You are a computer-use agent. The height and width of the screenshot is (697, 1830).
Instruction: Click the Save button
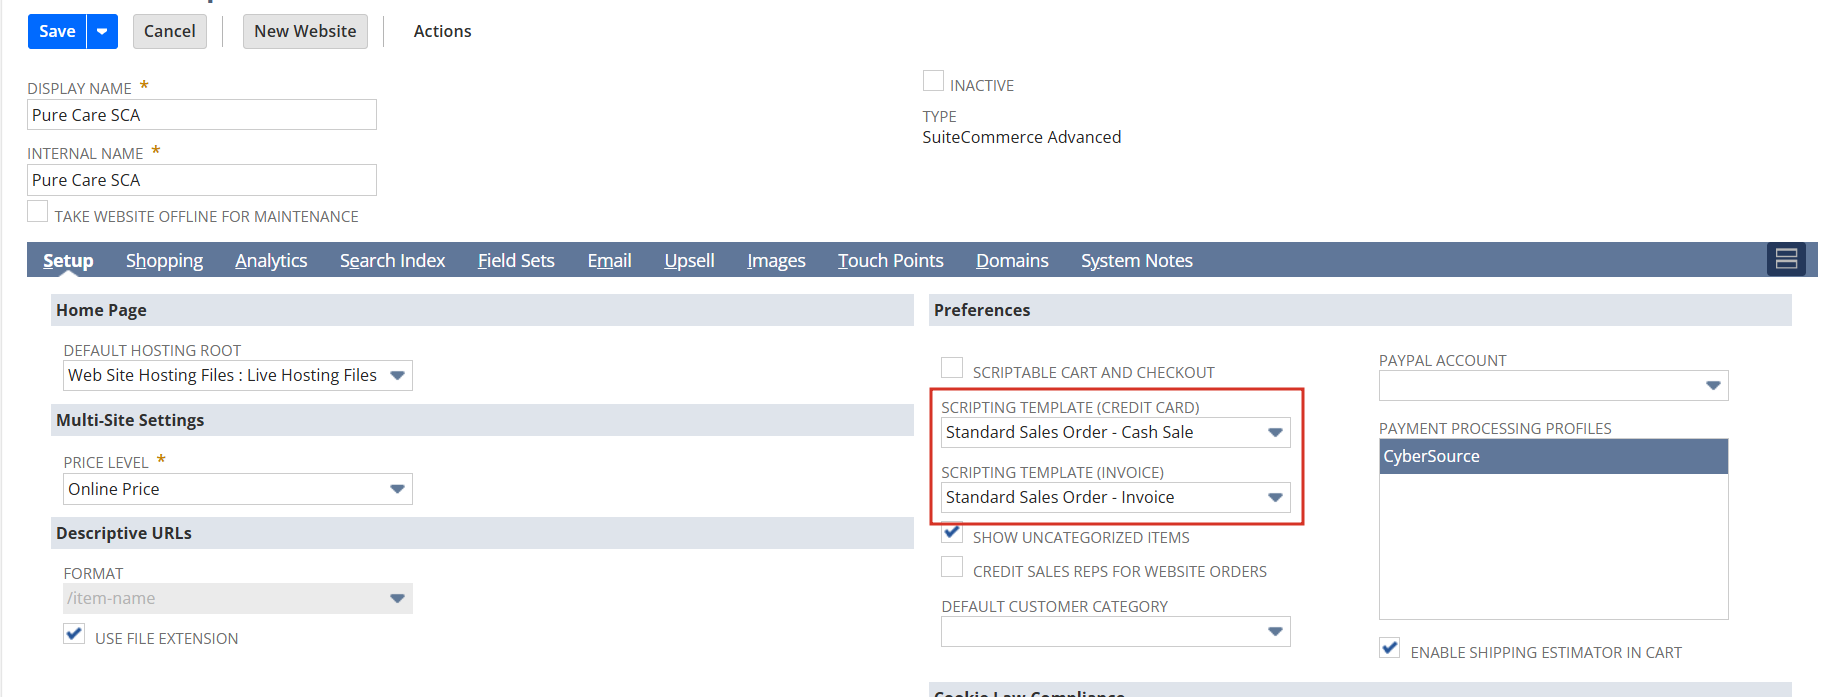point(57,31)
